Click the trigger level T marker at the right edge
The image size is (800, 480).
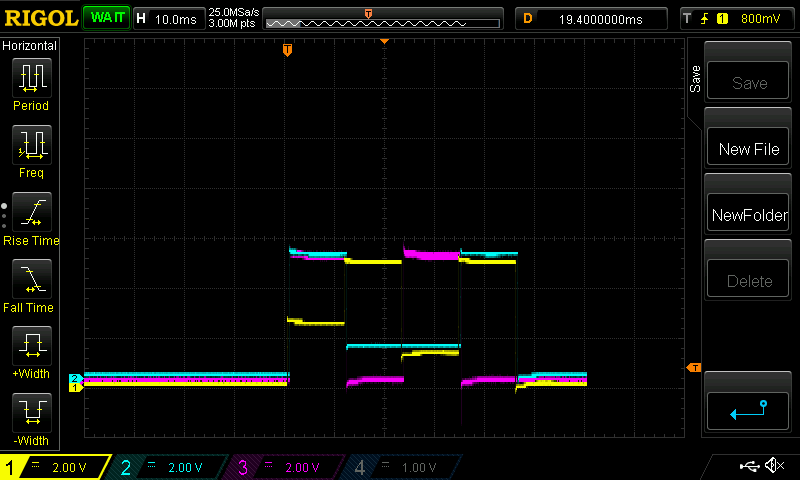click(x=694, y=367)
